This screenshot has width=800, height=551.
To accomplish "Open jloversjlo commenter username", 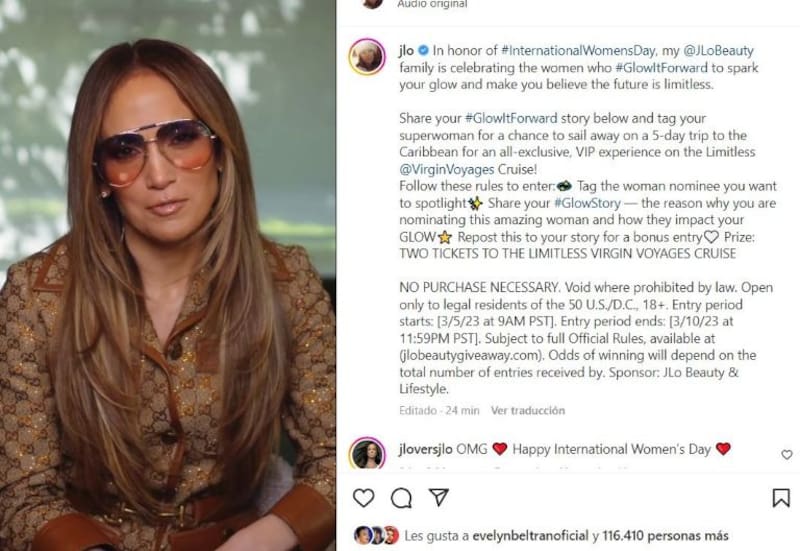I will [x=426, y=449].
